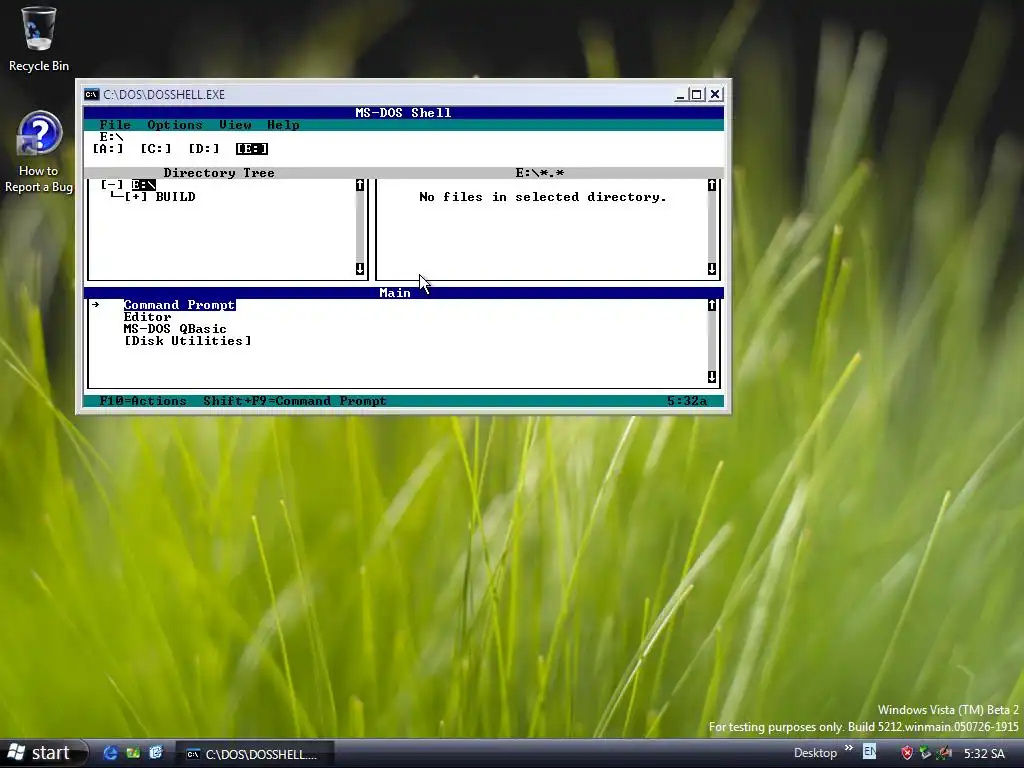This screenshot has height=768, width=1024.
Task: Open the Recycle Bin desktop icon
Action: pyautogui.click(x=39, y=38)
